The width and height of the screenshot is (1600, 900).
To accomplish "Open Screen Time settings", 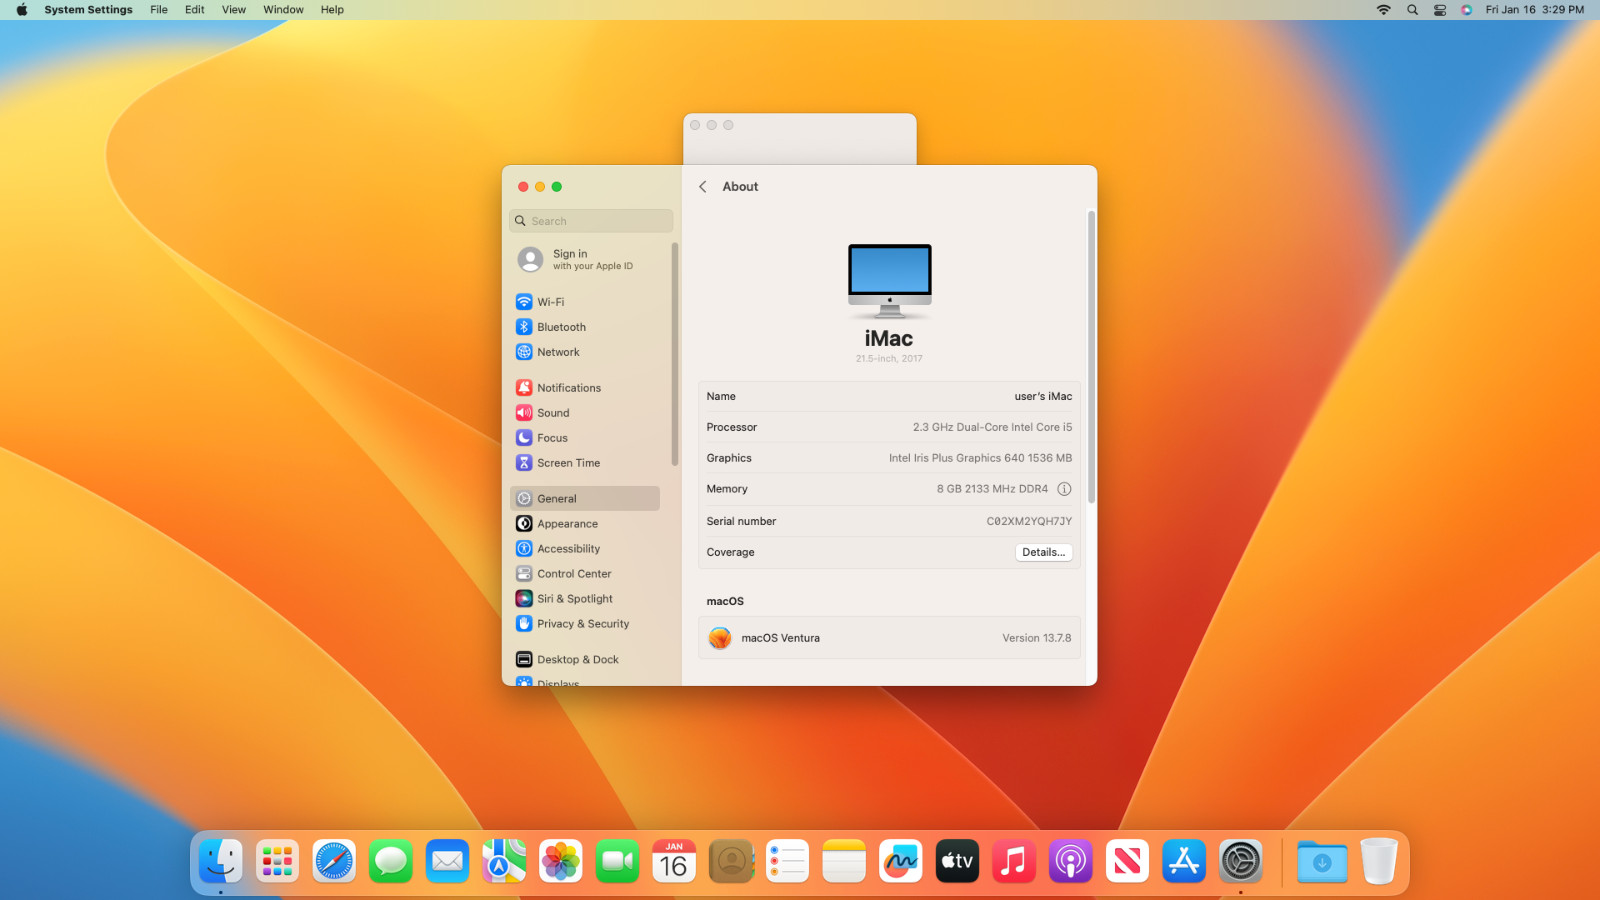I will coord(568,463).
